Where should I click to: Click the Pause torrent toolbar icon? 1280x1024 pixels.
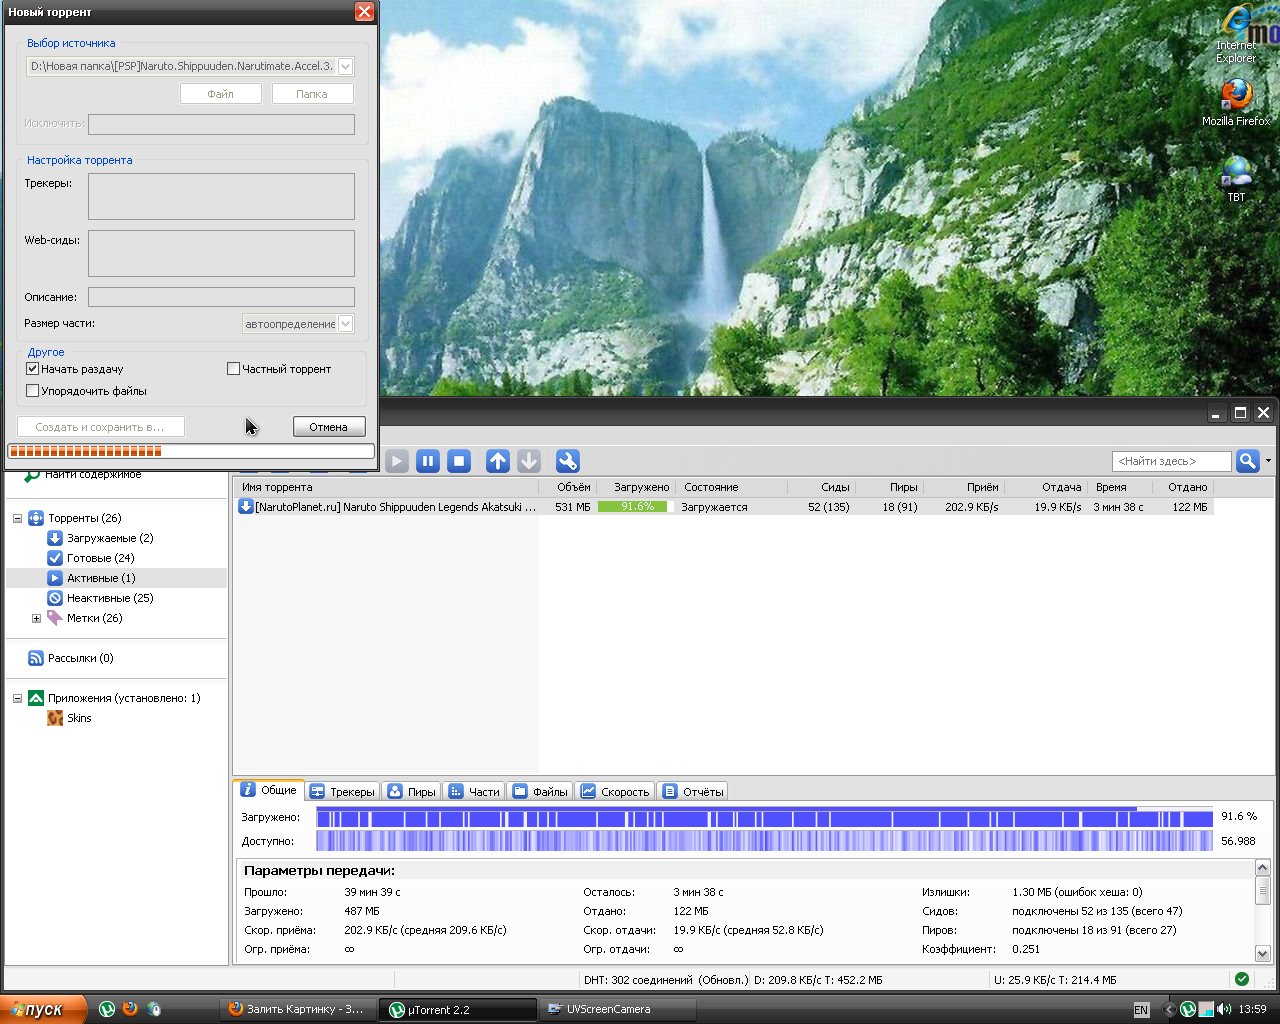pyautogui.click(x=428, y=461)
